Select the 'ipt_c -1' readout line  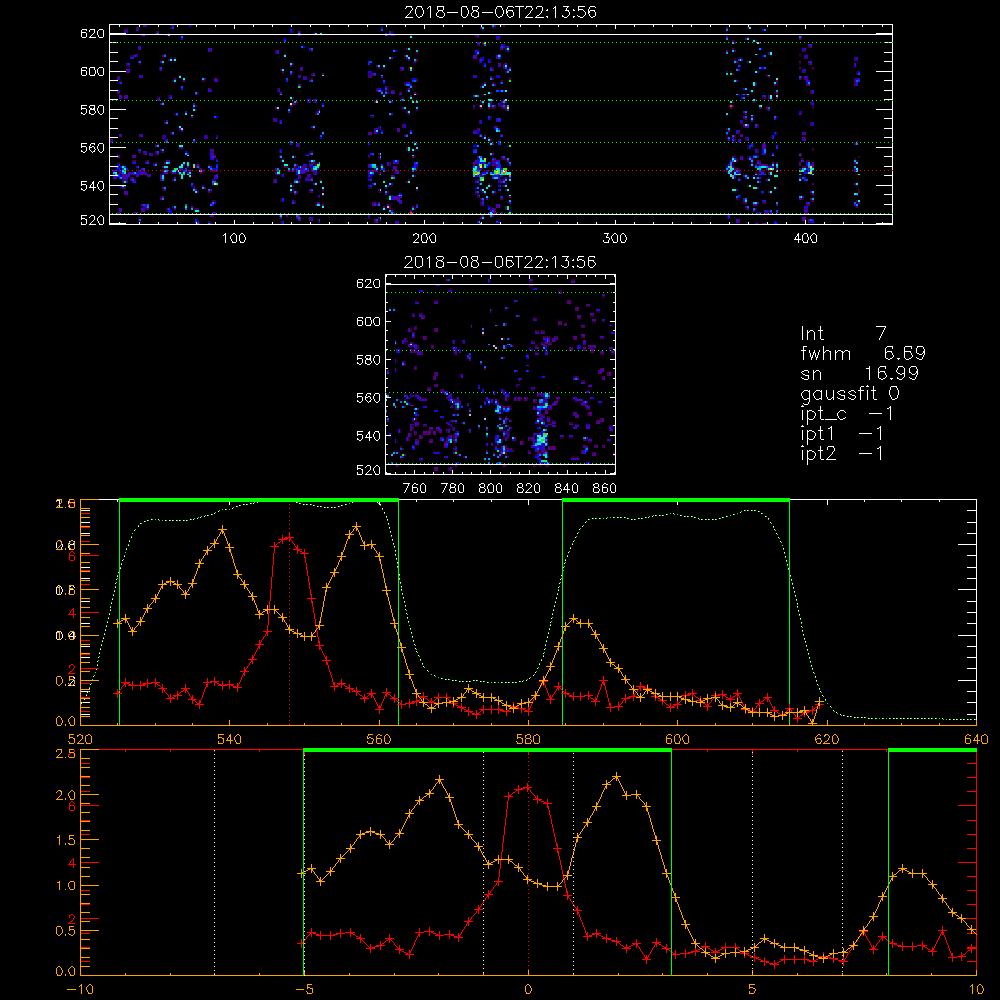pyautogui.click(x=847, y=414)
